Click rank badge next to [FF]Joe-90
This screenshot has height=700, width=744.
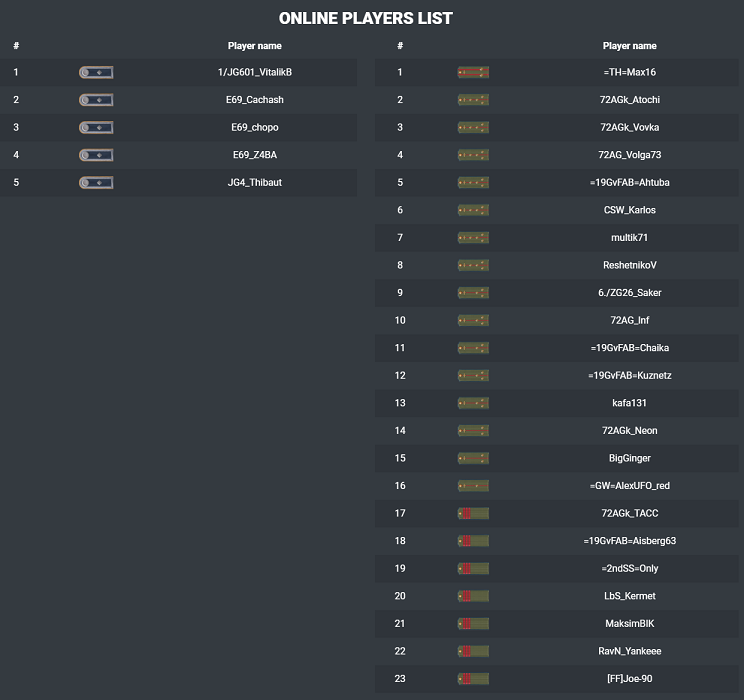[473, 679]
